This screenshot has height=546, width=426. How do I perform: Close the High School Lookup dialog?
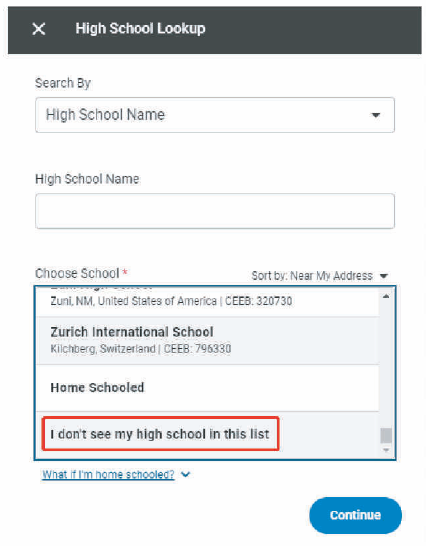[39, 29]
